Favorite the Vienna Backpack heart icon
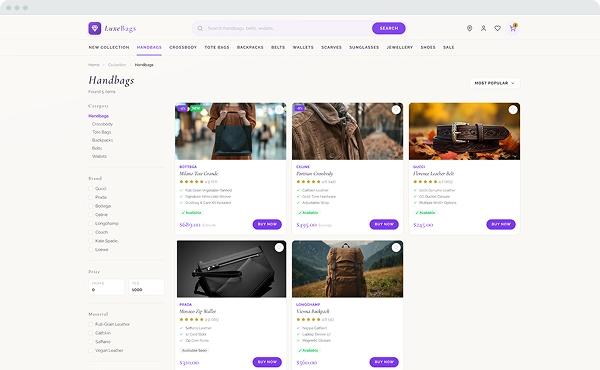600x370 pixels. (396, 248)
